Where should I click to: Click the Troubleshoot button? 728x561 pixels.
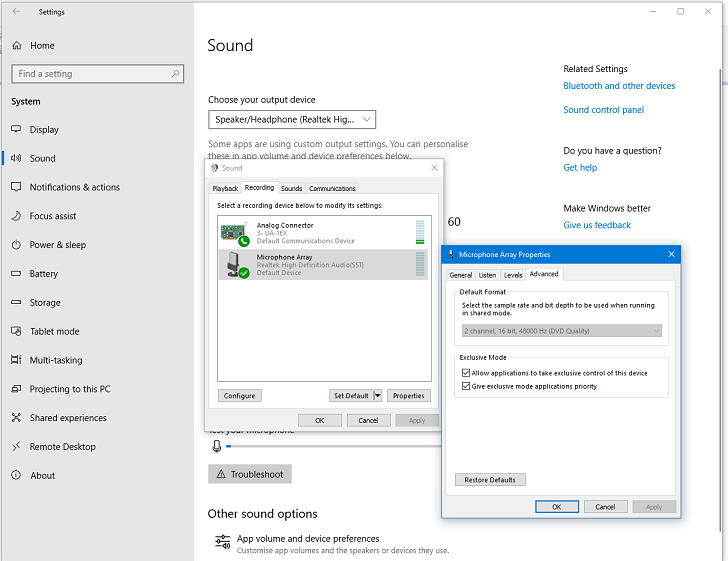(x=250, y=474)
